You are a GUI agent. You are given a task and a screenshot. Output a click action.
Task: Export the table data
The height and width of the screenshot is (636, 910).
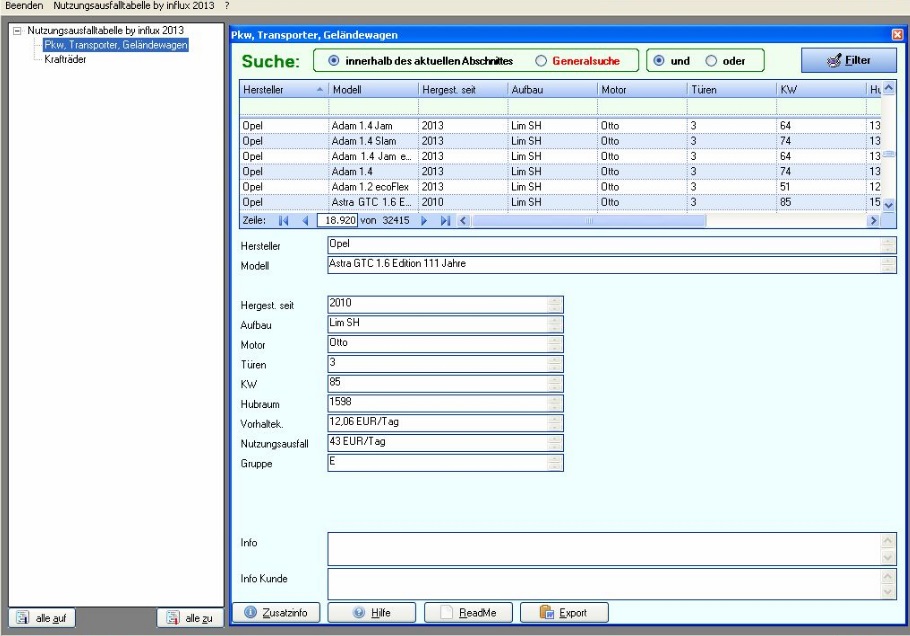pos(564,613)
